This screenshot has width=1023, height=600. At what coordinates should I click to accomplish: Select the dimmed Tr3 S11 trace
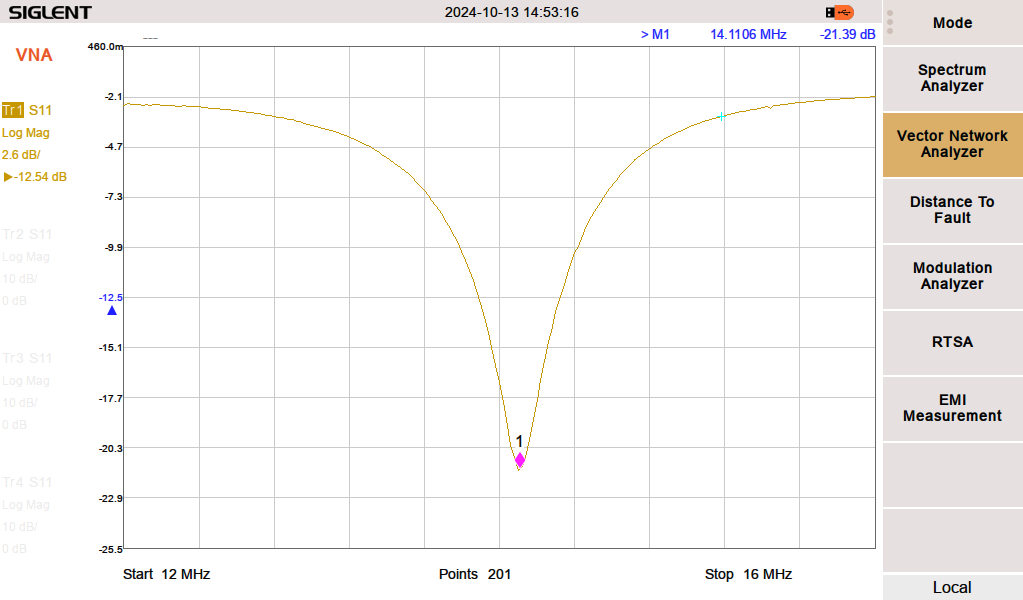[x=27, y=358]
